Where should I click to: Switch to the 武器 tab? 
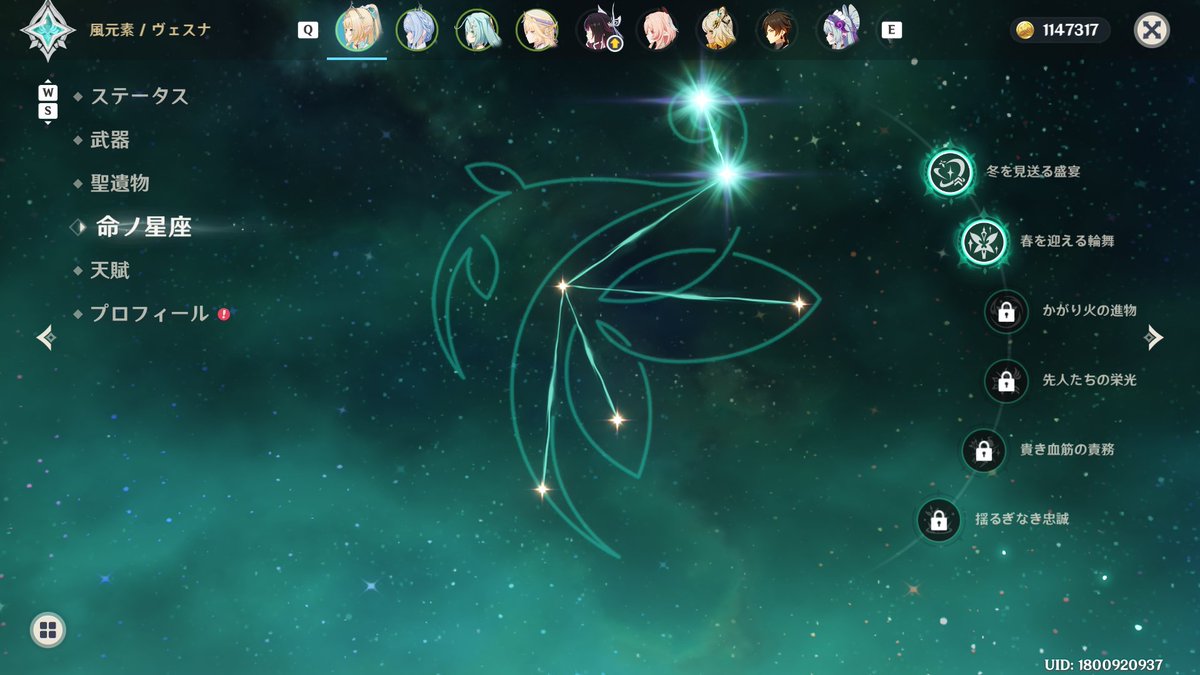pos(110,140)
